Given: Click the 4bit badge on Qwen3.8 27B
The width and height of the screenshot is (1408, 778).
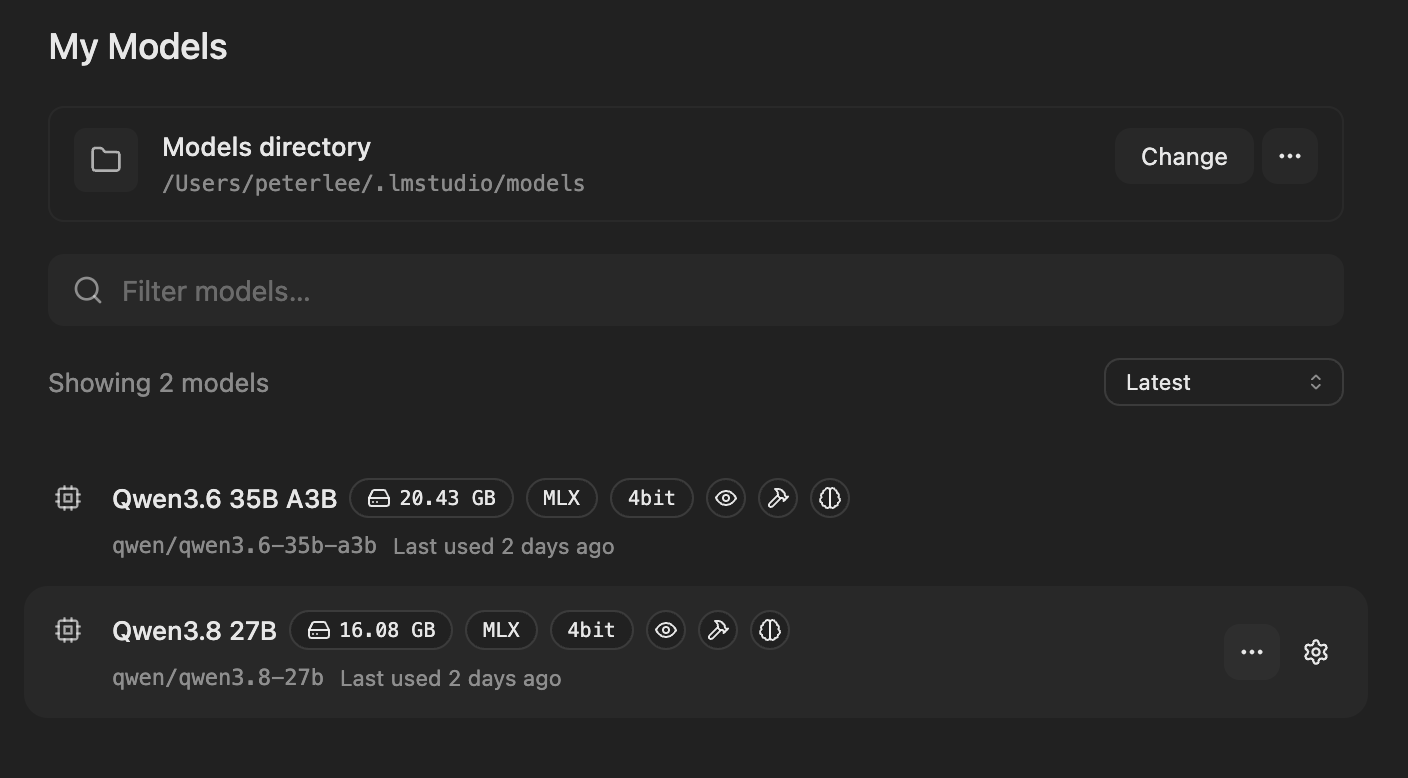Looking at the screenshot, I should tap(591, 630).
